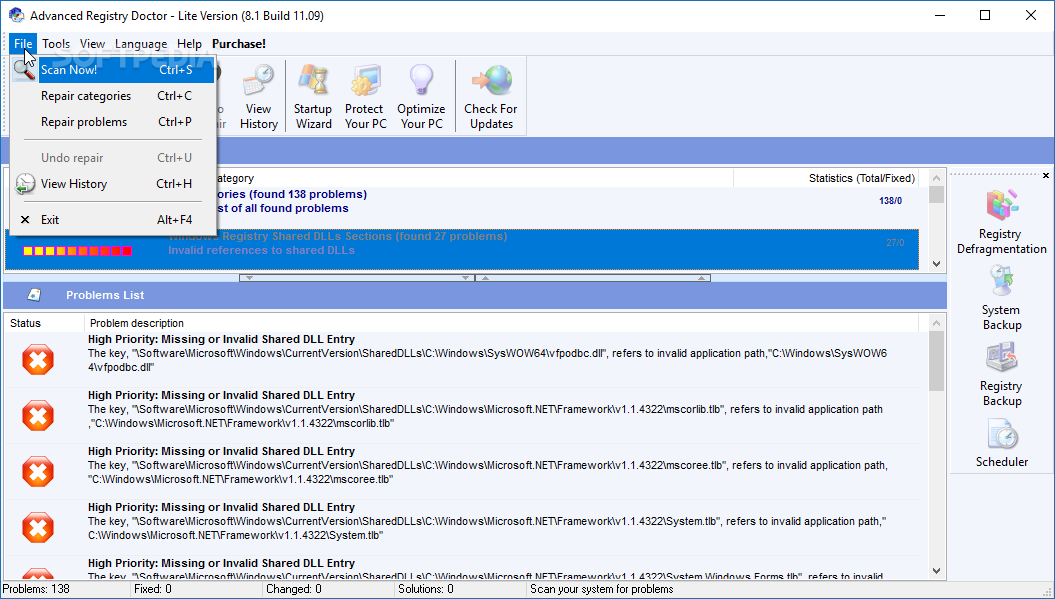
Task: Click the Status column header
Action: (x=44, y=323)
